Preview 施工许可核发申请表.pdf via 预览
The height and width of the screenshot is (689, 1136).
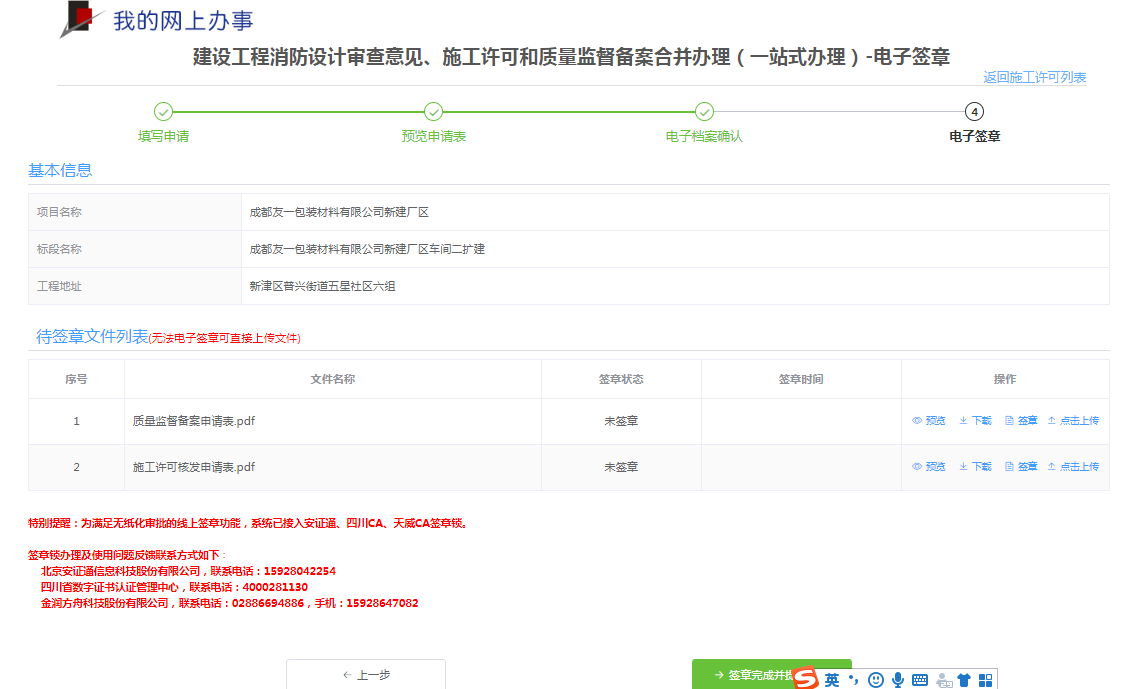pos(929,467)
